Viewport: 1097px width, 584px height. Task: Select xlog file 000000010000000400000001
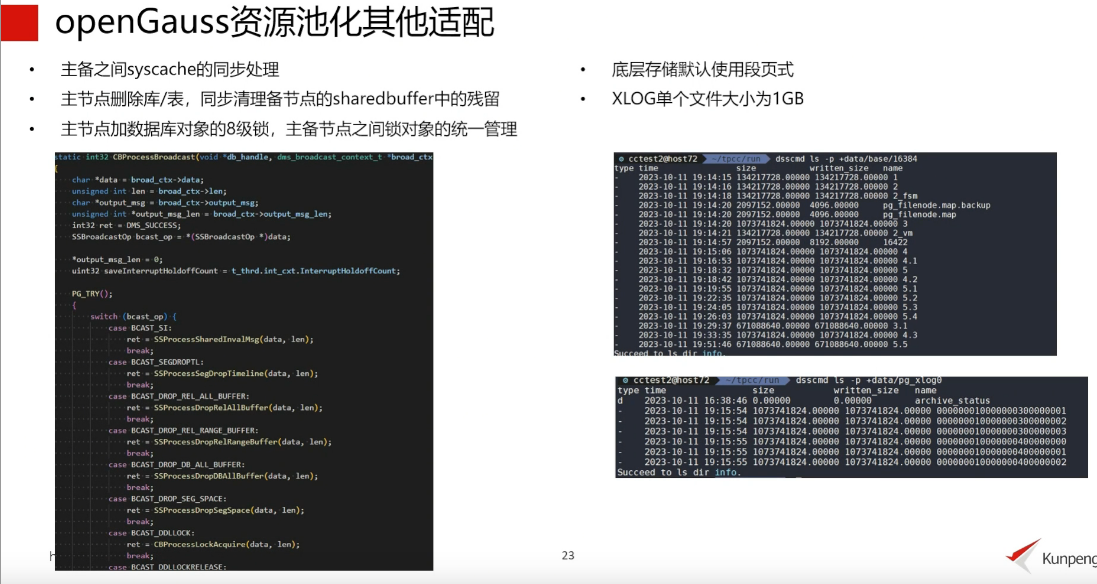[x=842, y=452]
